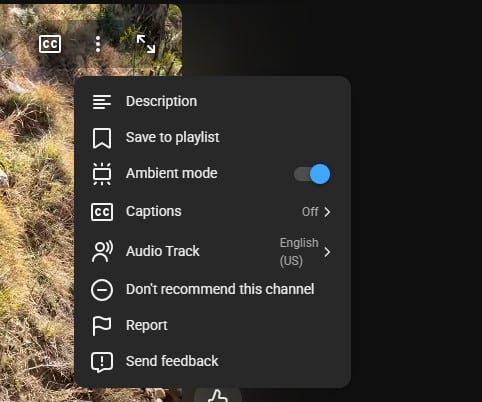Select the Ambient mode label

coord(172,173)
